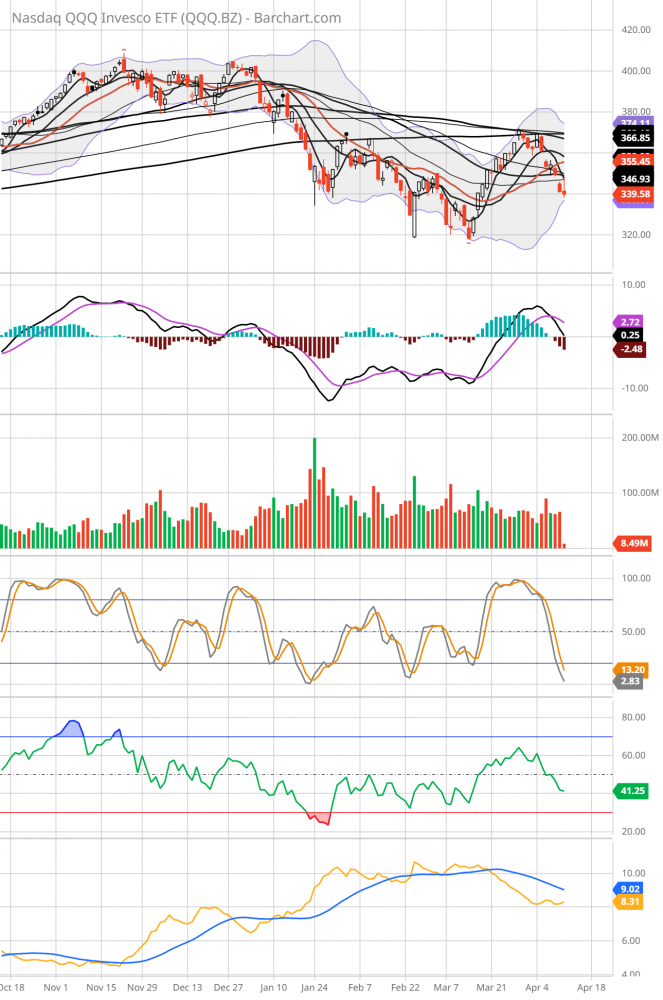The image size is (663, 1000).
Task: Select the red 339.58 last price badge
Action: [x=631, y=194]
